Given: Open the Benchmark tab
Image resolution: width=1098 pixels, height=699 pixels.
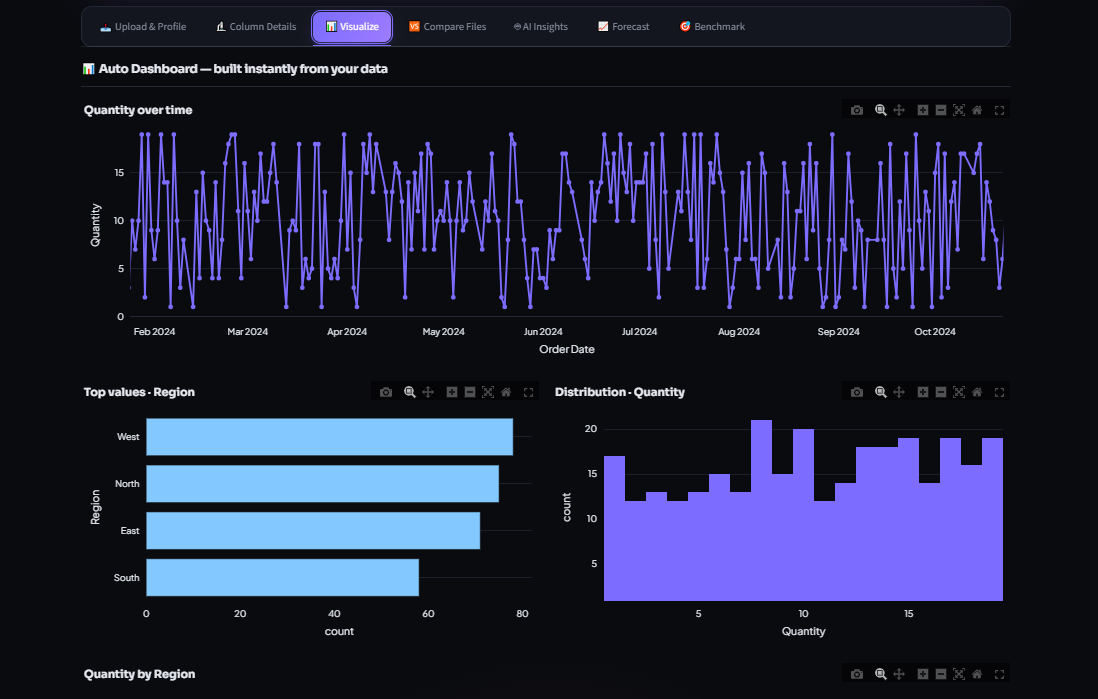Looking at the screenshot, I should click(712, 27).
